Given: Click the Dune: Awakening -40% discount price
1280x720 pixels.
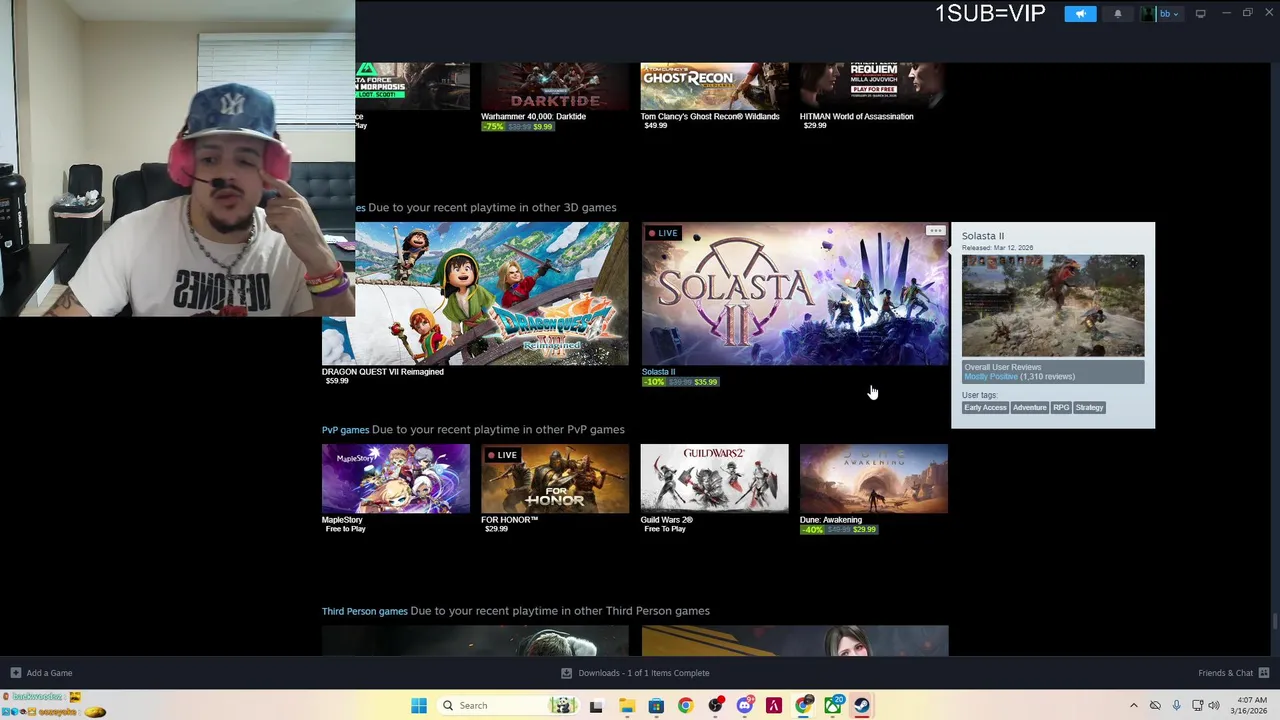Looking at the screenshot, I should pos(839,529).
